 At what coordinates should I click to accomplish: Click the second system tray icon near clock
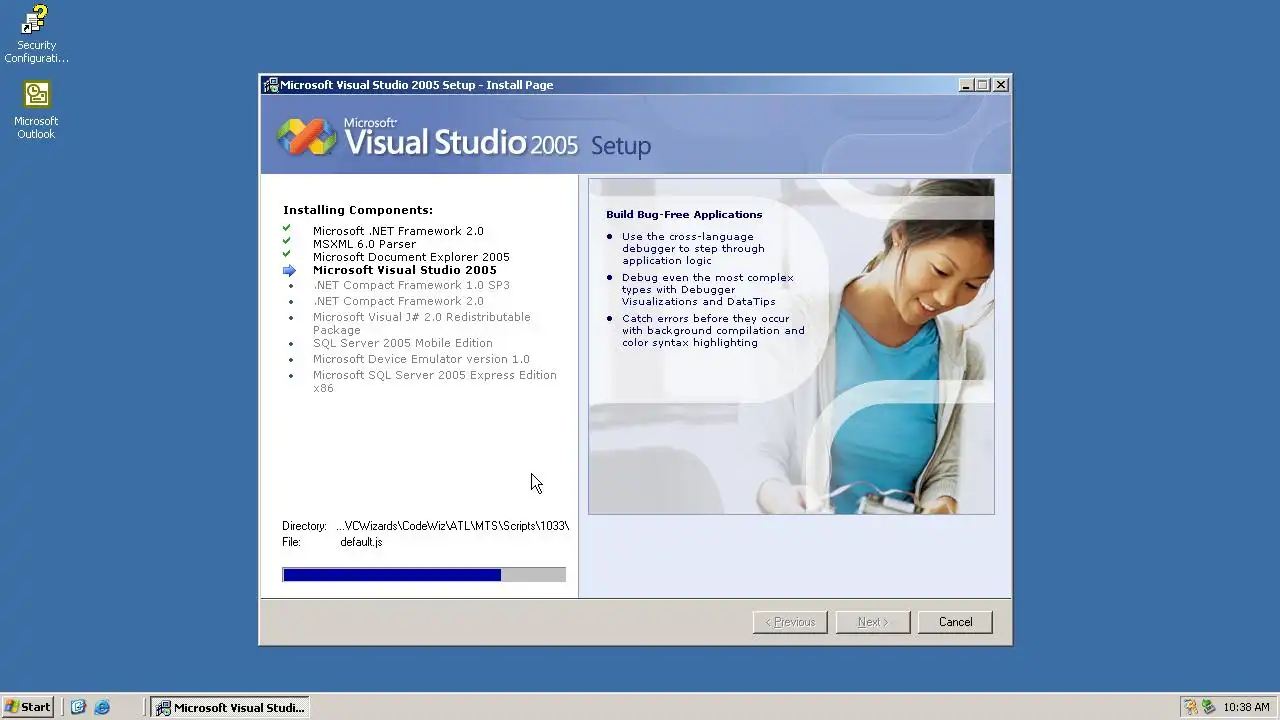tap(1208, 707)
